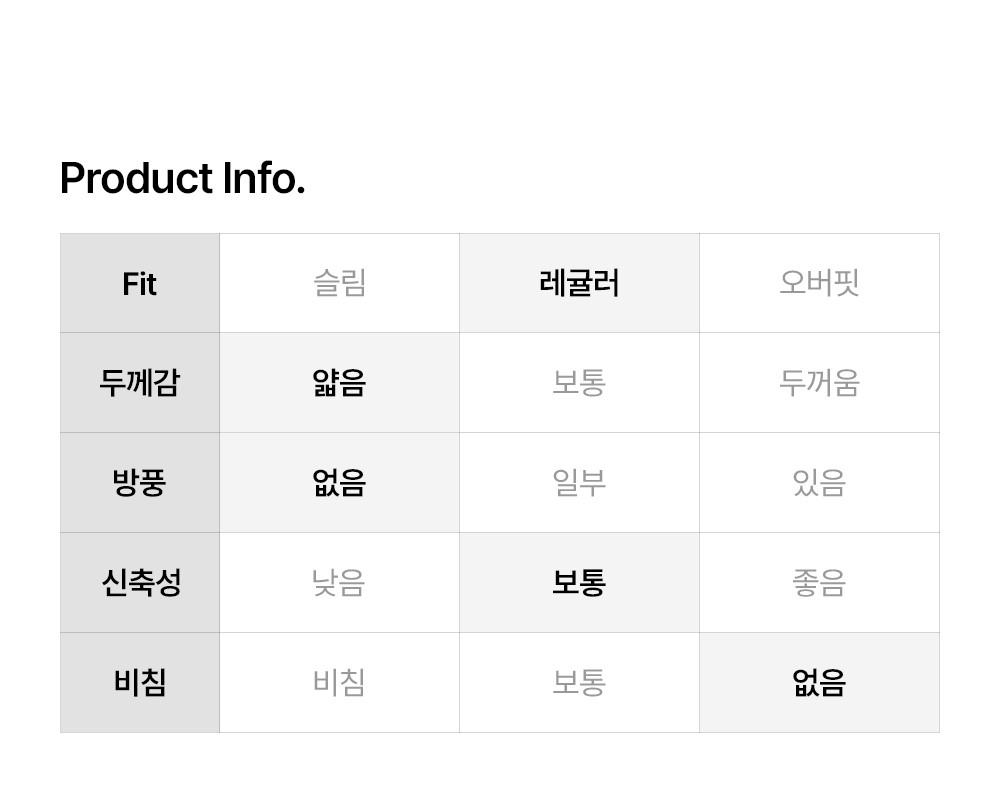Click the 두께감 row label
The width and height of the screenshot is (1000, 802).
coord(140,383)
